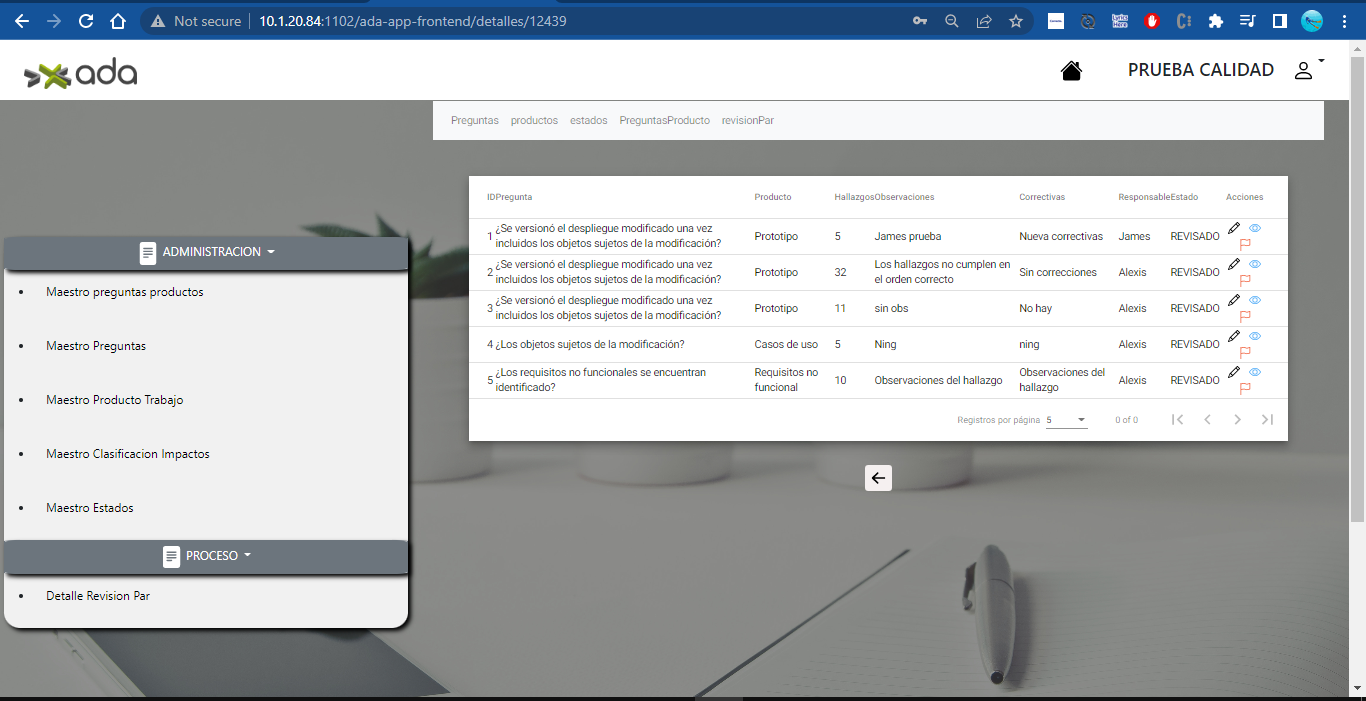Screen dimensions: 1366x701
Task: Expand the ADMINISTRACION dropdown
Action: (x=207, y=252)
